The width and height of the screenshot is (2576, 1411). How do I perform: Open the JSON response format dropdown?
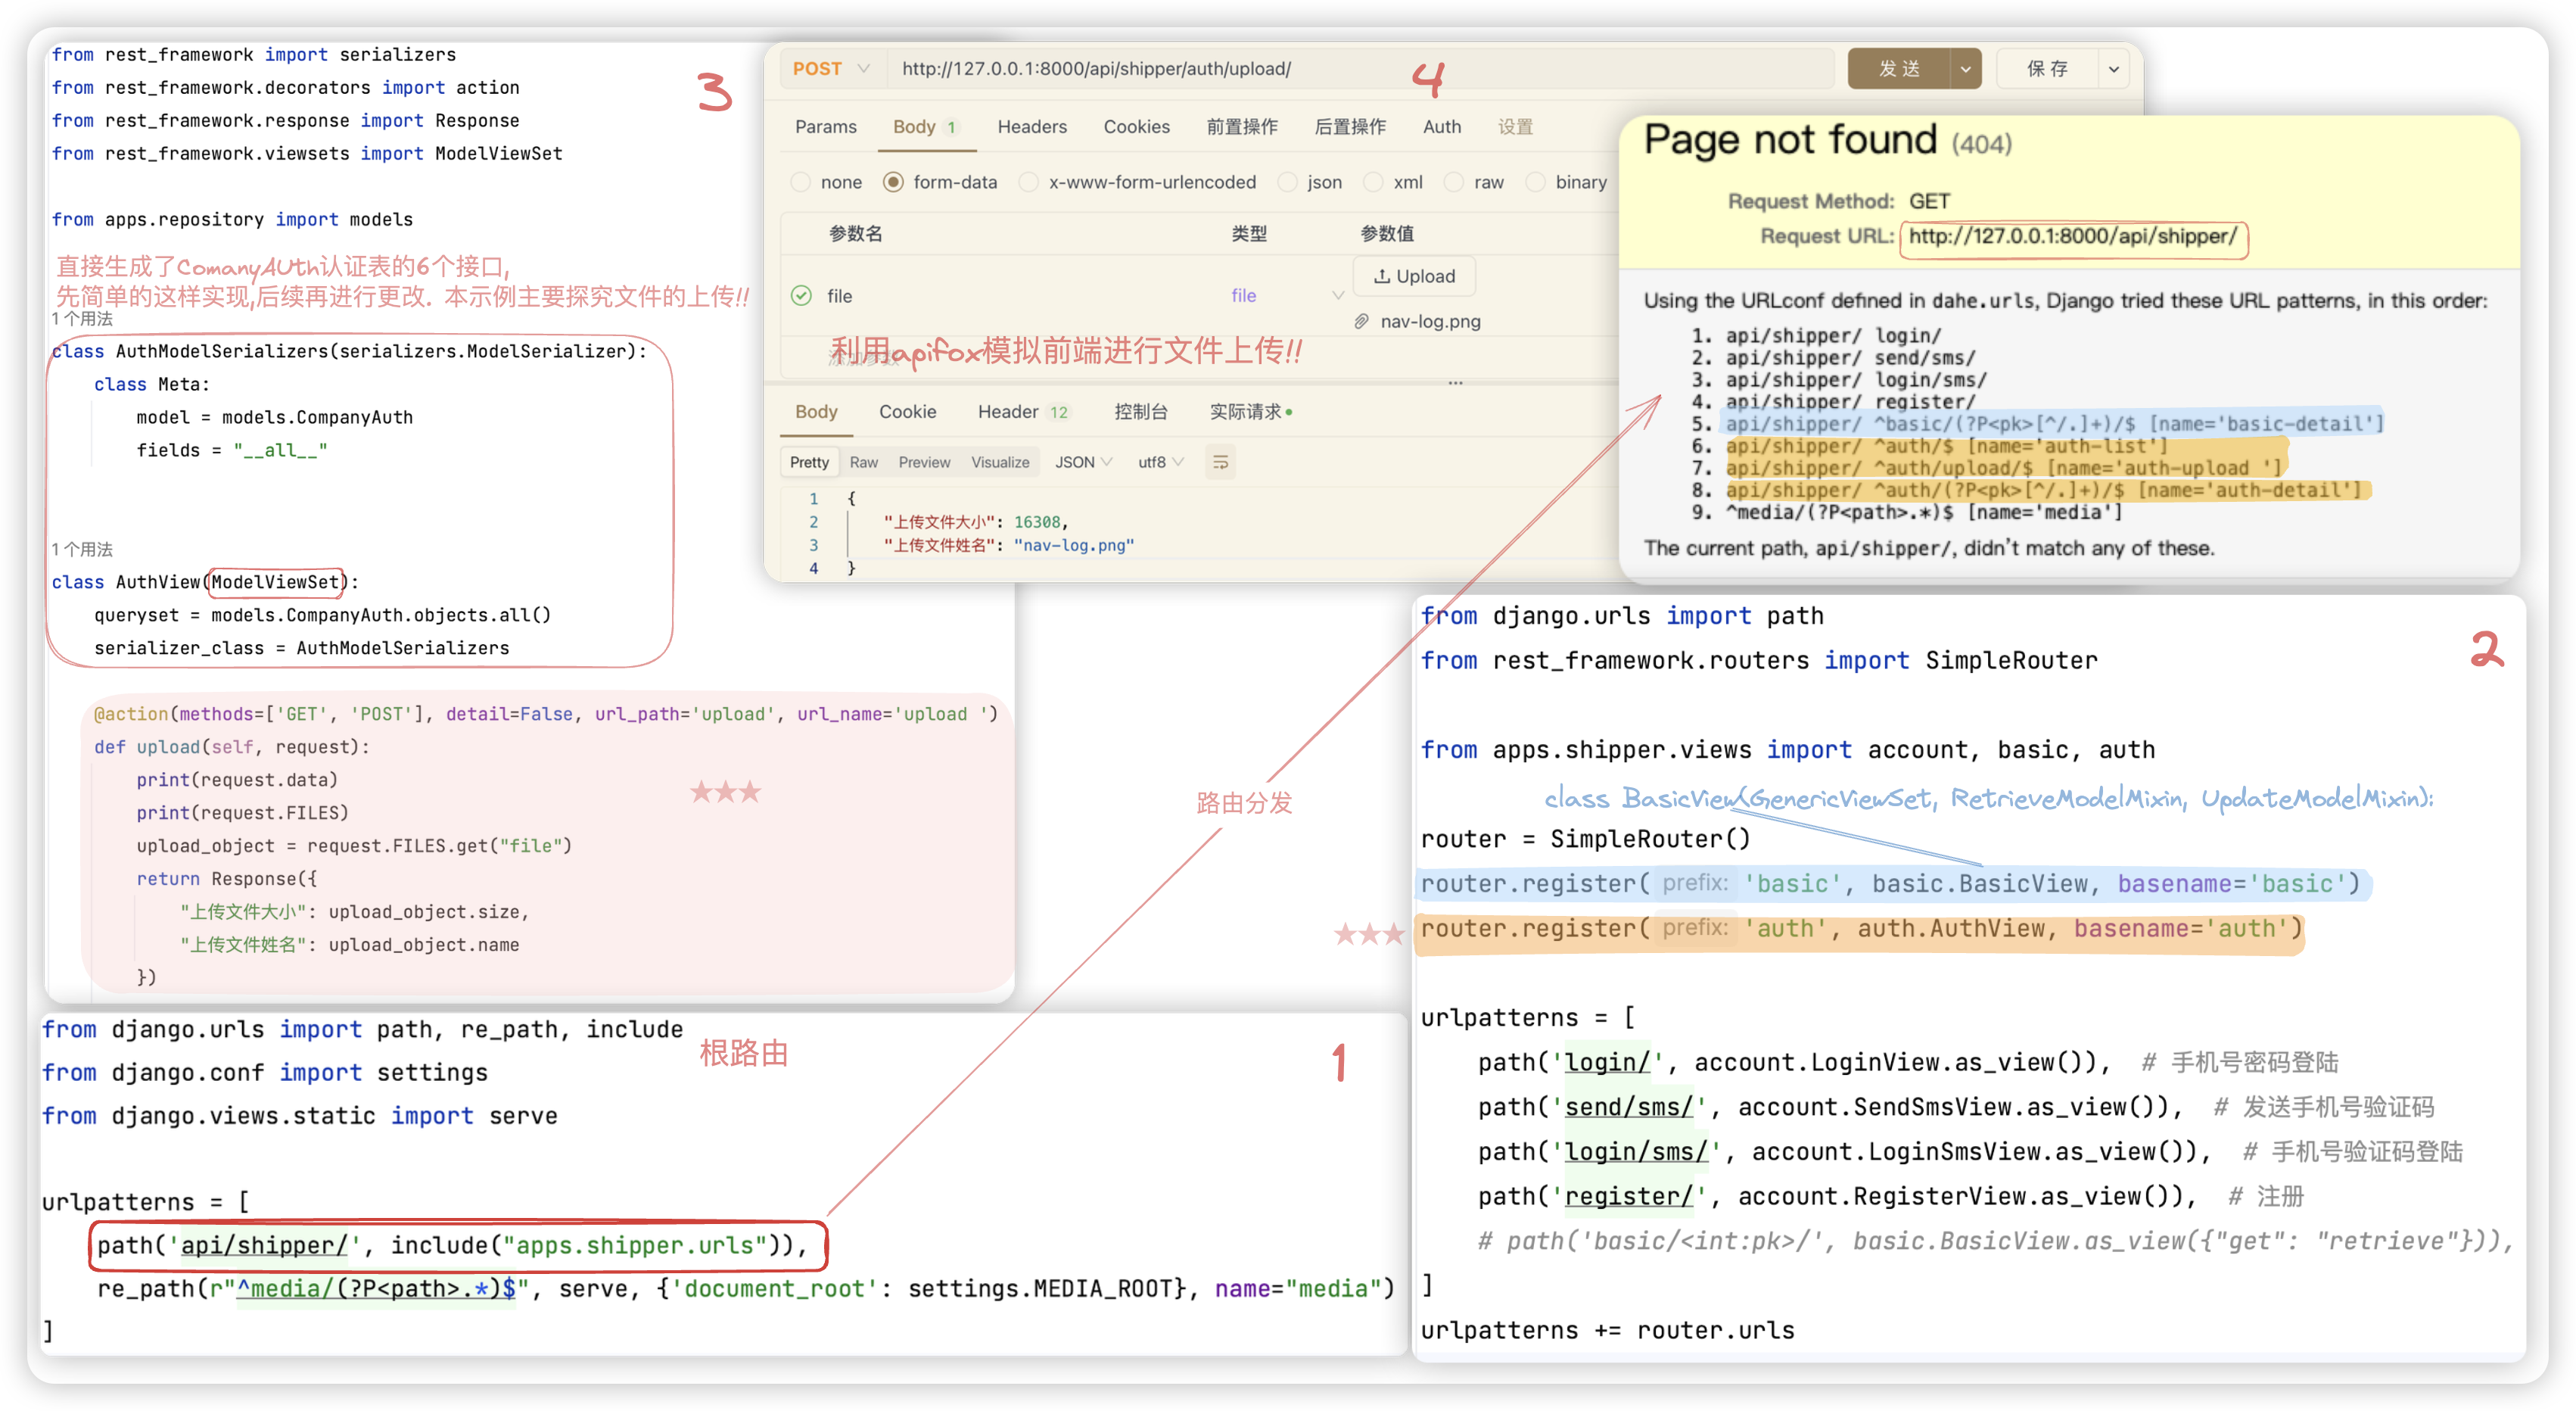pyautogui.click(x=1083, y=462)
